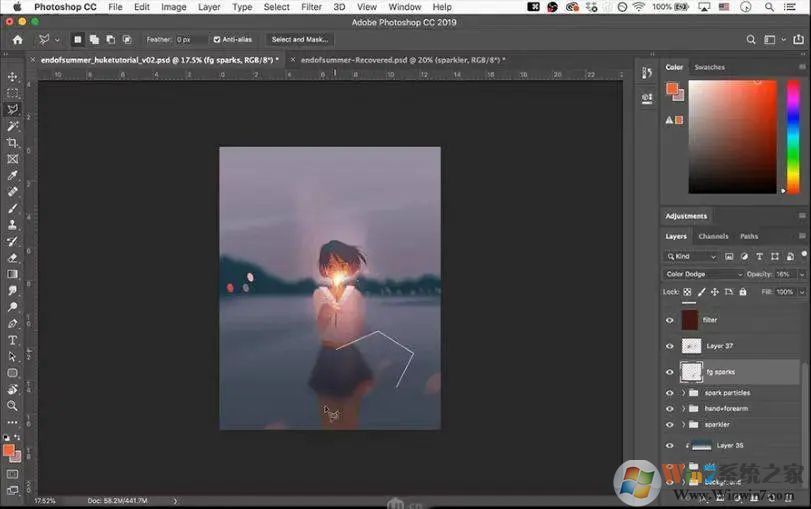Select the Hand tool
The height and width of the screenshot is (509, 811).
tap(12, 389)
